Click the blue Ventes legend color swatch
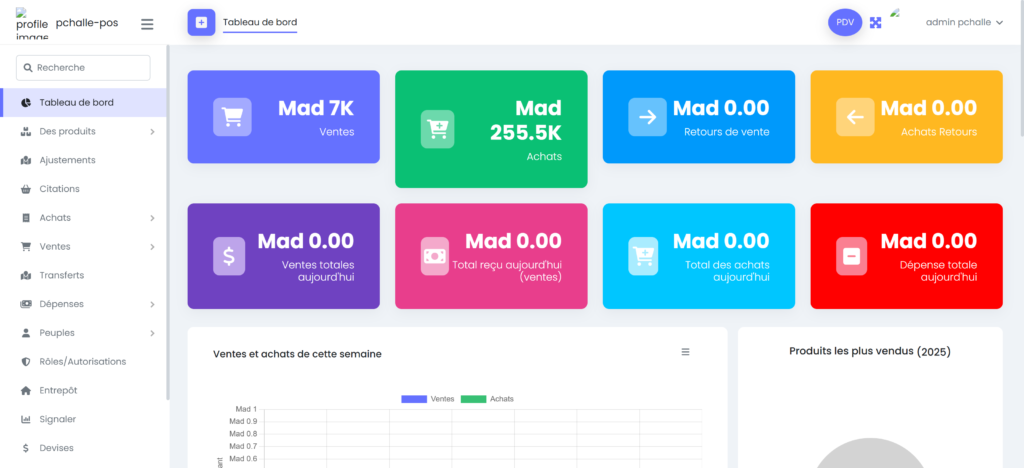This screenshot has height=468, width=1024. 414,399
